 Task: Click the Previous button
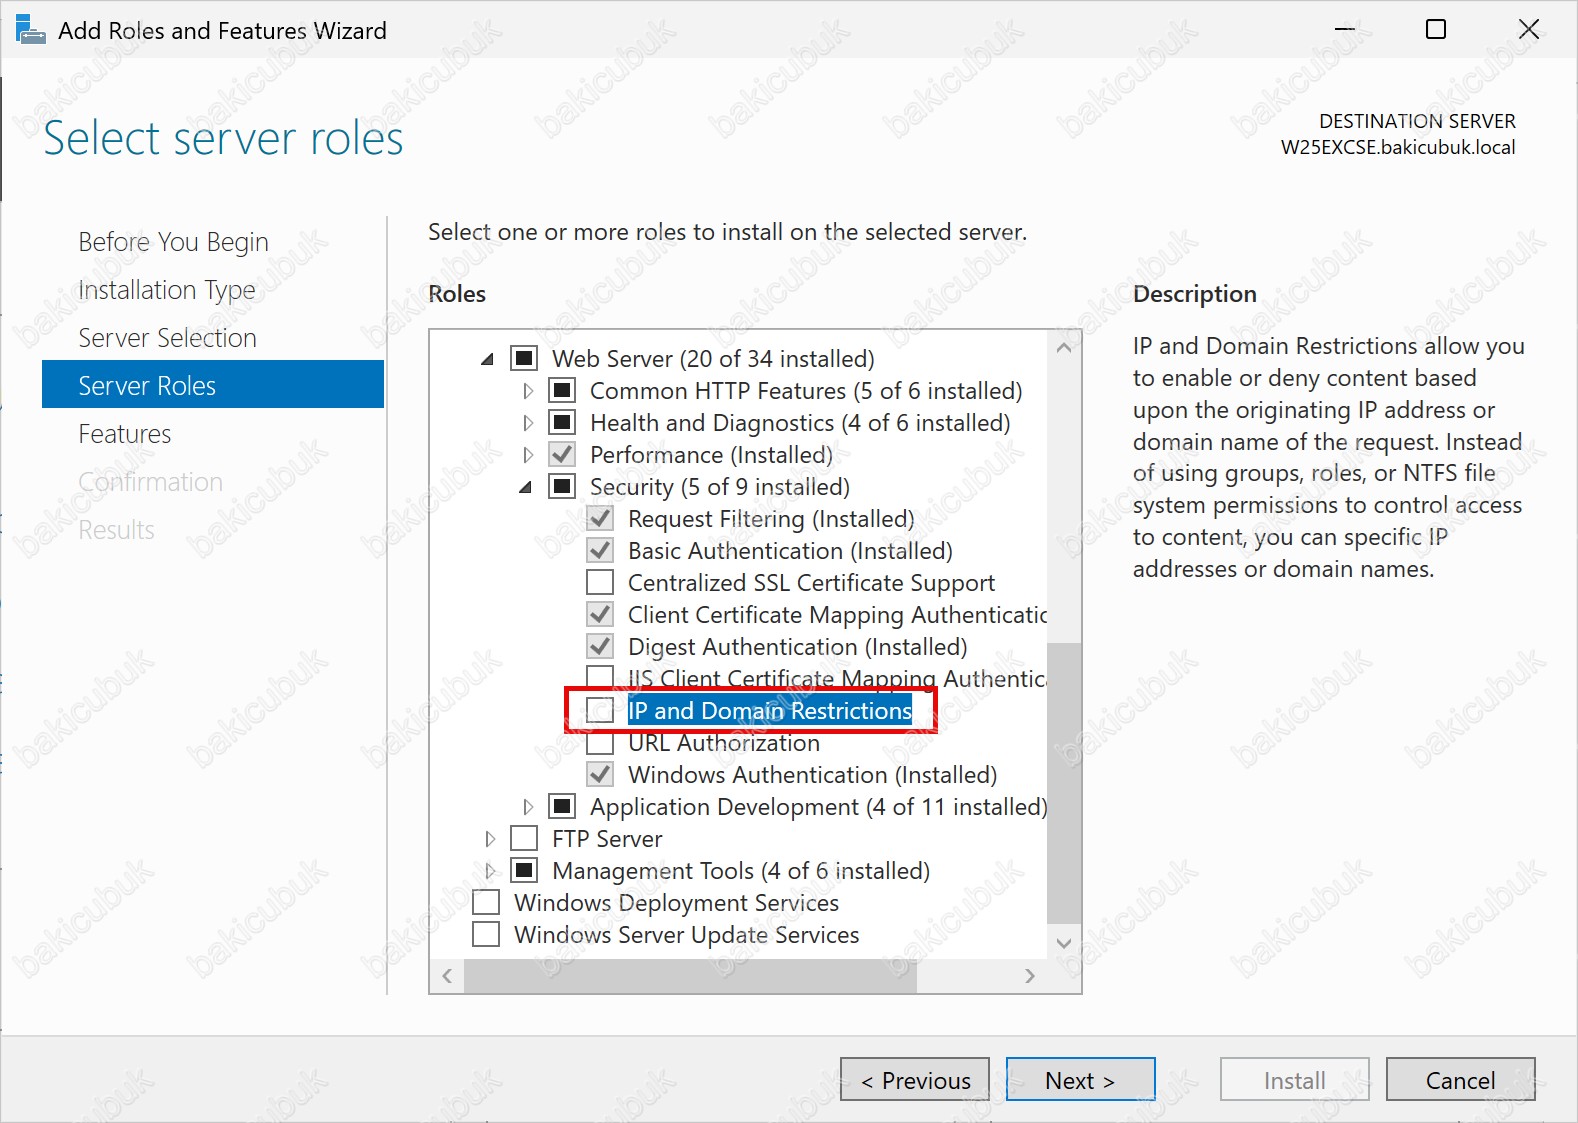click(915, 1079)
